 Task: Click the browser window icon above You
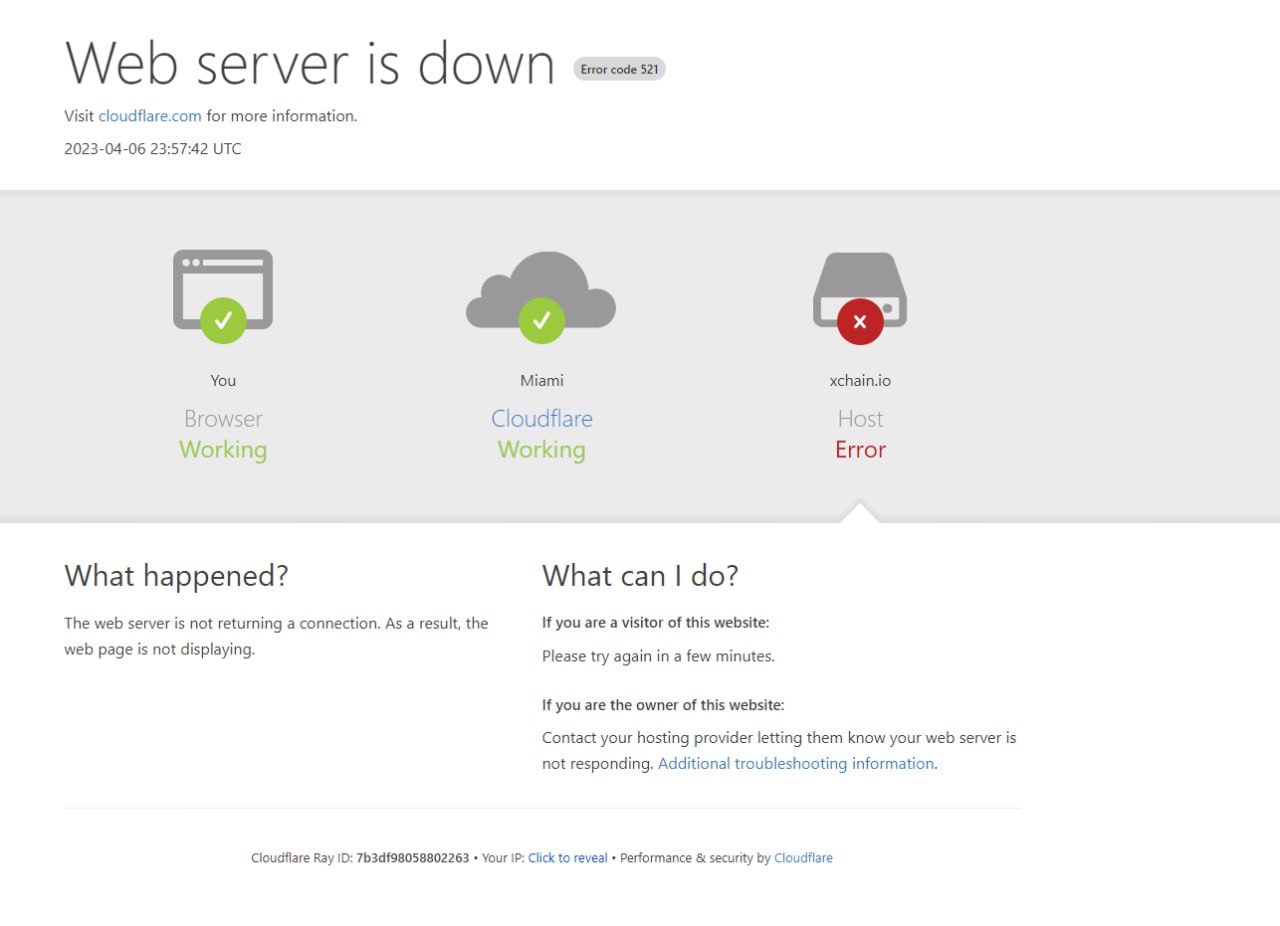click(223, 296)
